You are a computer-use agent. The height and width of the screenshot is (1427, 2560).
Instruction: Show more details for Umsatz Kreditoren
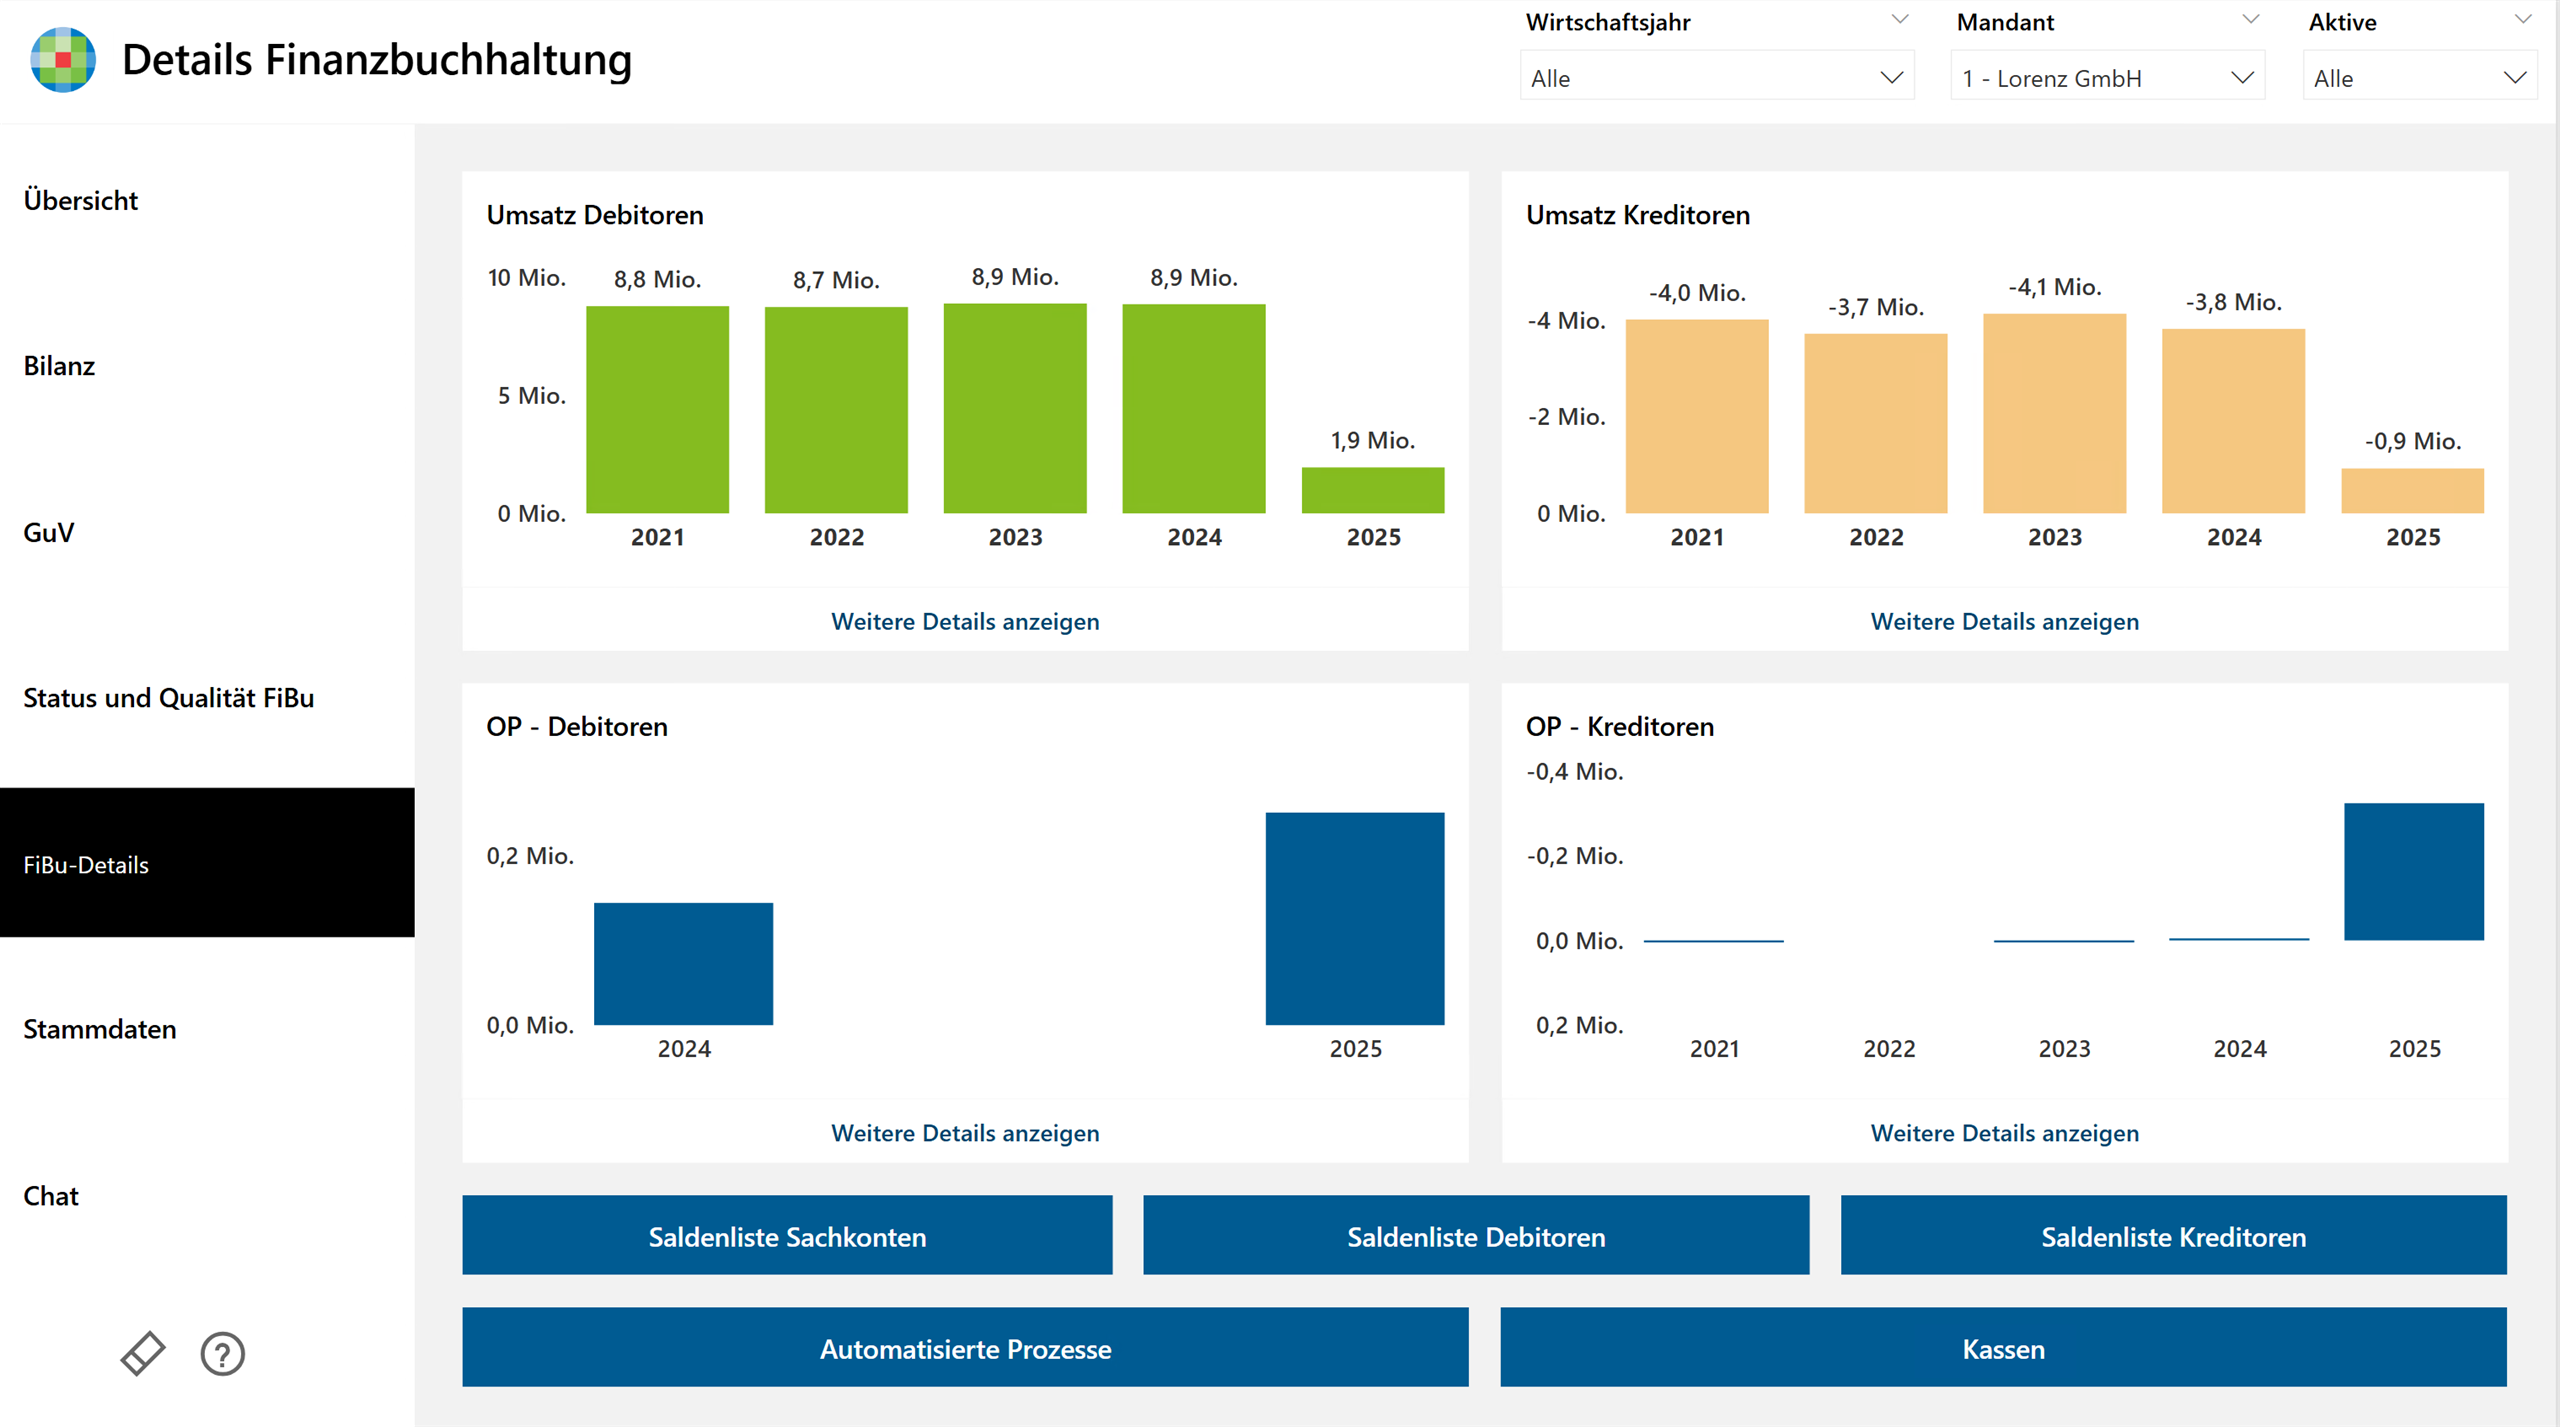pos(2004,621)
